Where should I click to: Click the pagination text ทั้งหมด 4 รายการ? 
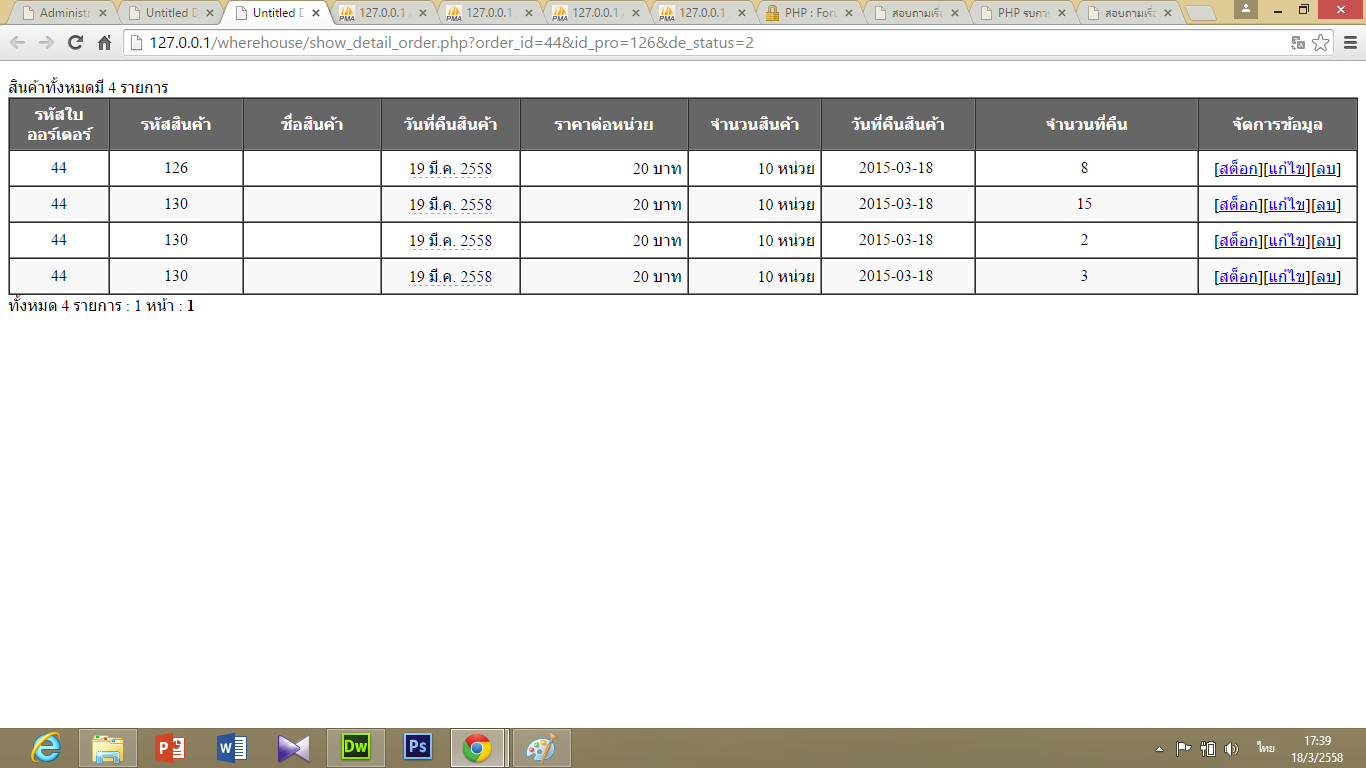tap(65, 306)
